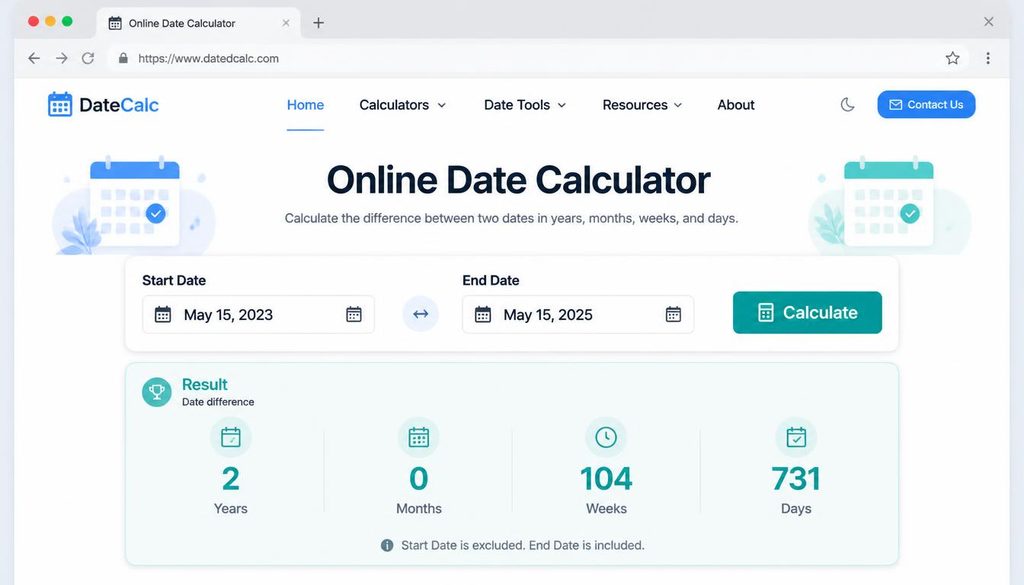Go back with the browser back arrow

coord(34,58)
